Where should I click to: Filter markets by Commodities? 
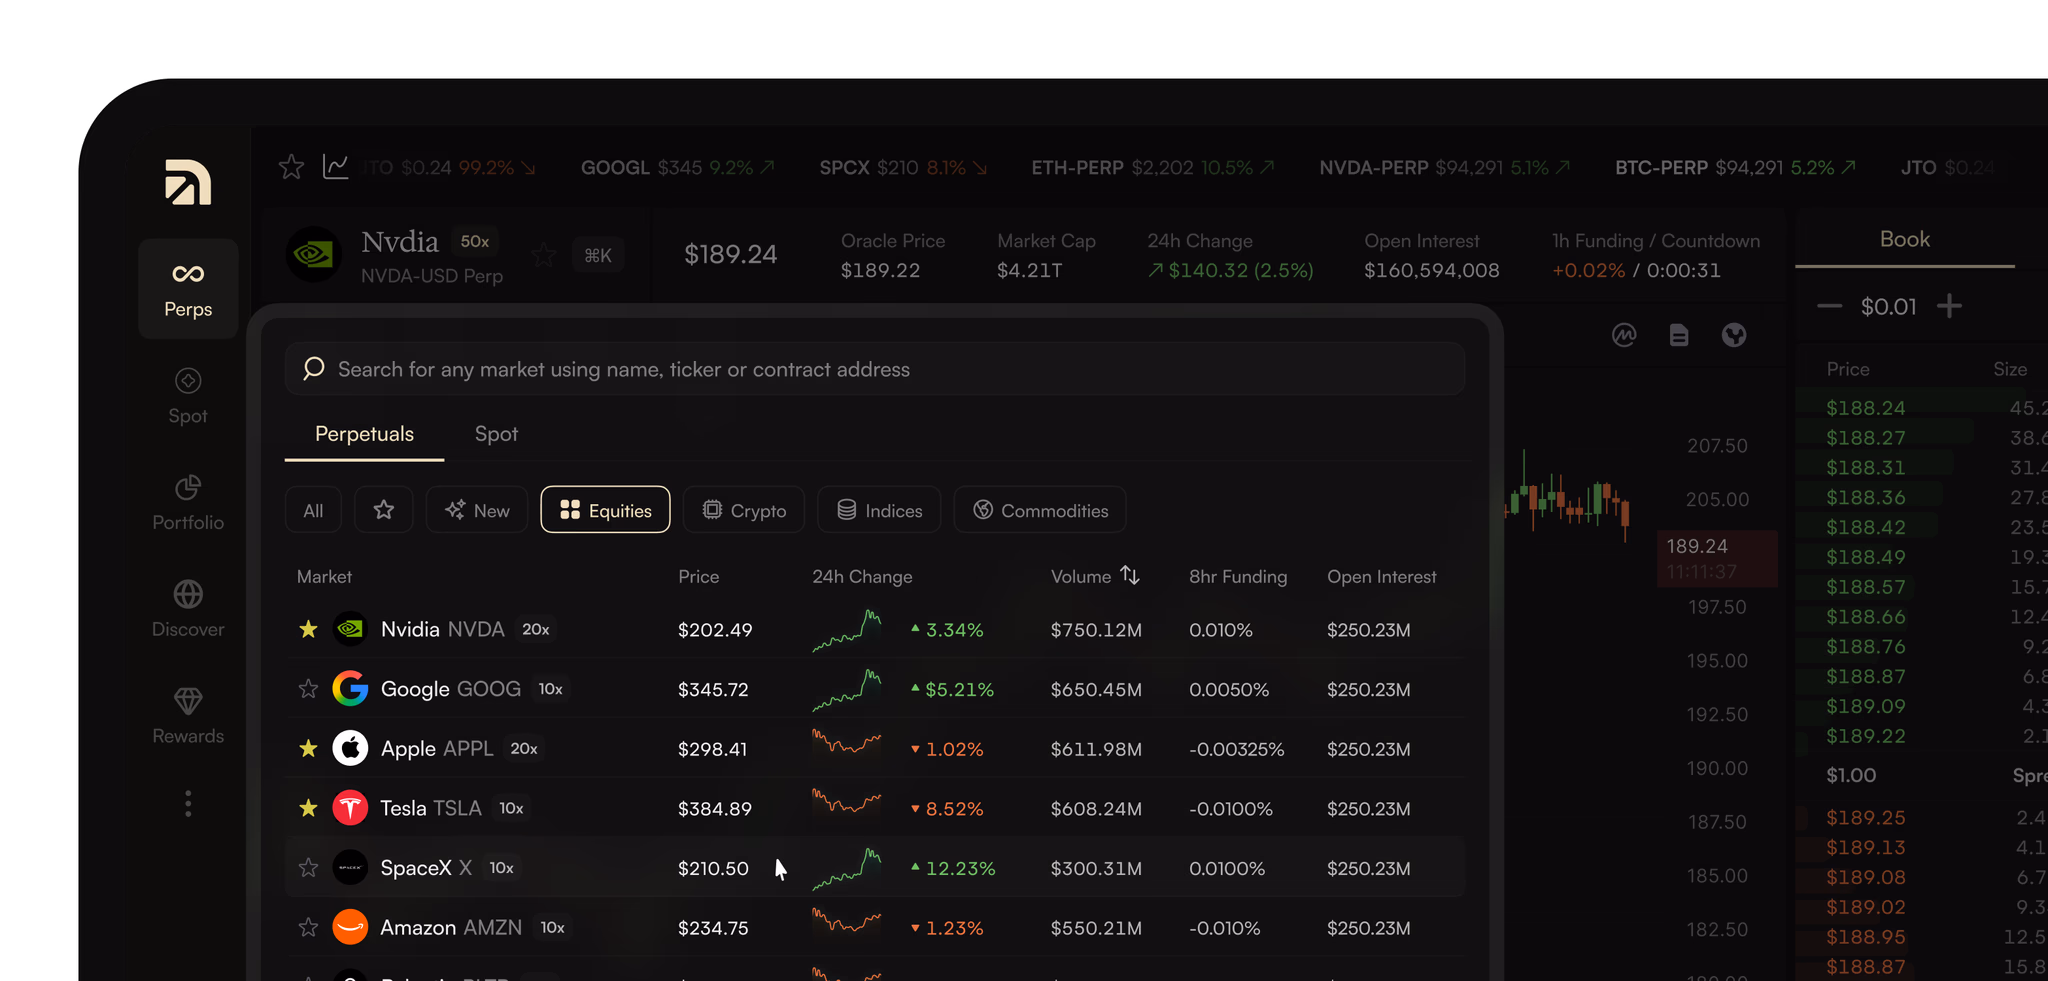pyautogui.click(x=1040, y=510)
